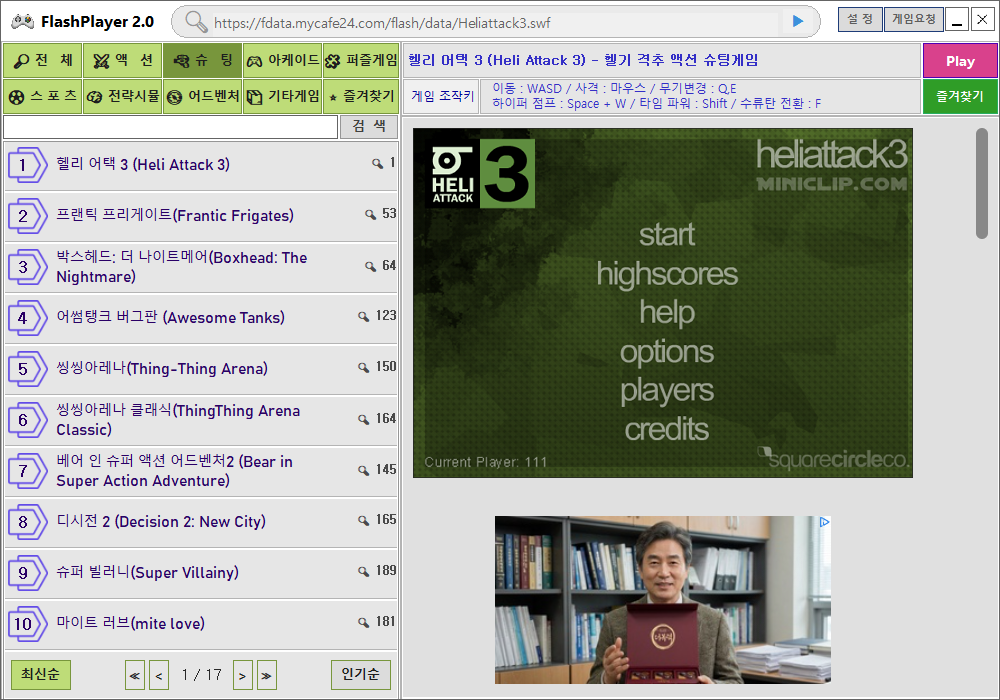The width and height of the screenshot is (1000, 700).
Task: Click the FlashPlayer gamepad logo icon
Action: click(23, 22)
